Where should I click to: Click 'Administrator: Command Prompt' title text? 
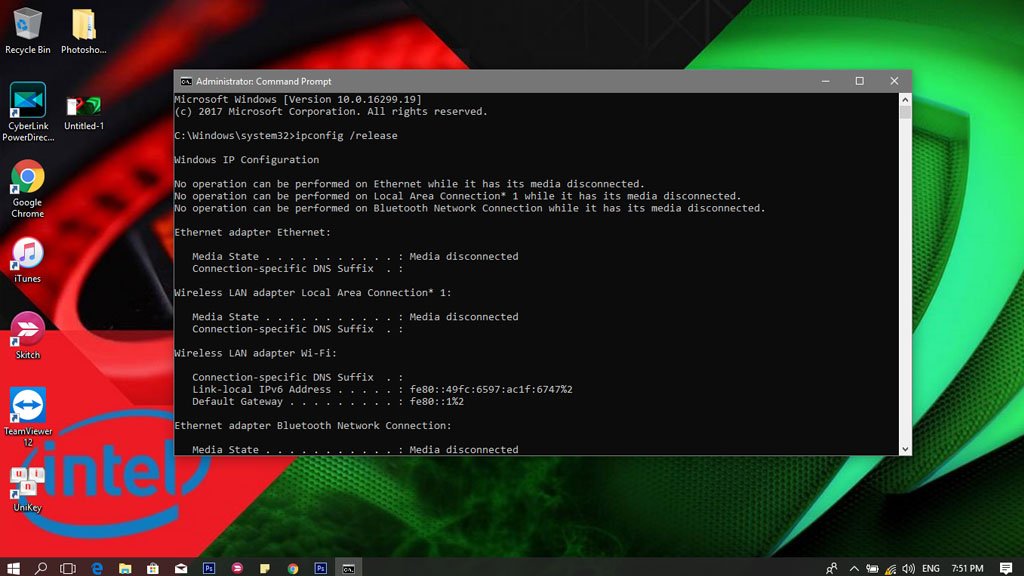click(x=264, y=82)
